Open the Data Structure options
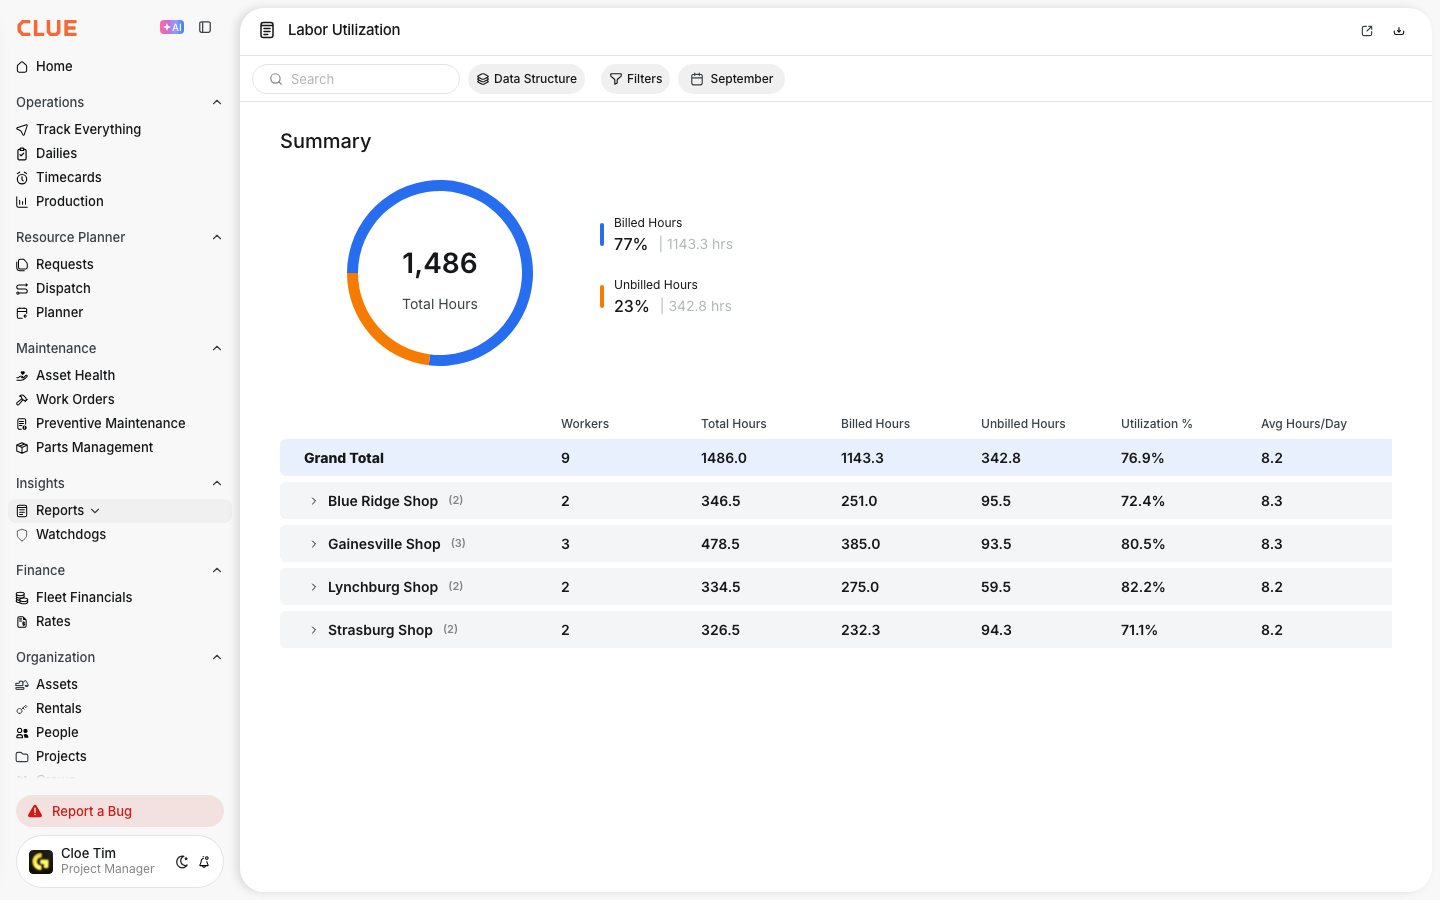 pos(526,79)
